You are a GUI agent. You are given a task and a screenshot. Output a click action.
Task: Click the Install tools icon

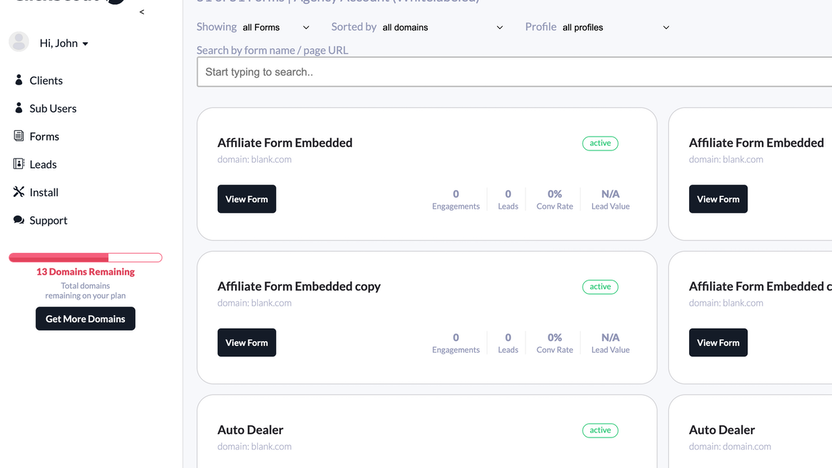click(19, 192)
